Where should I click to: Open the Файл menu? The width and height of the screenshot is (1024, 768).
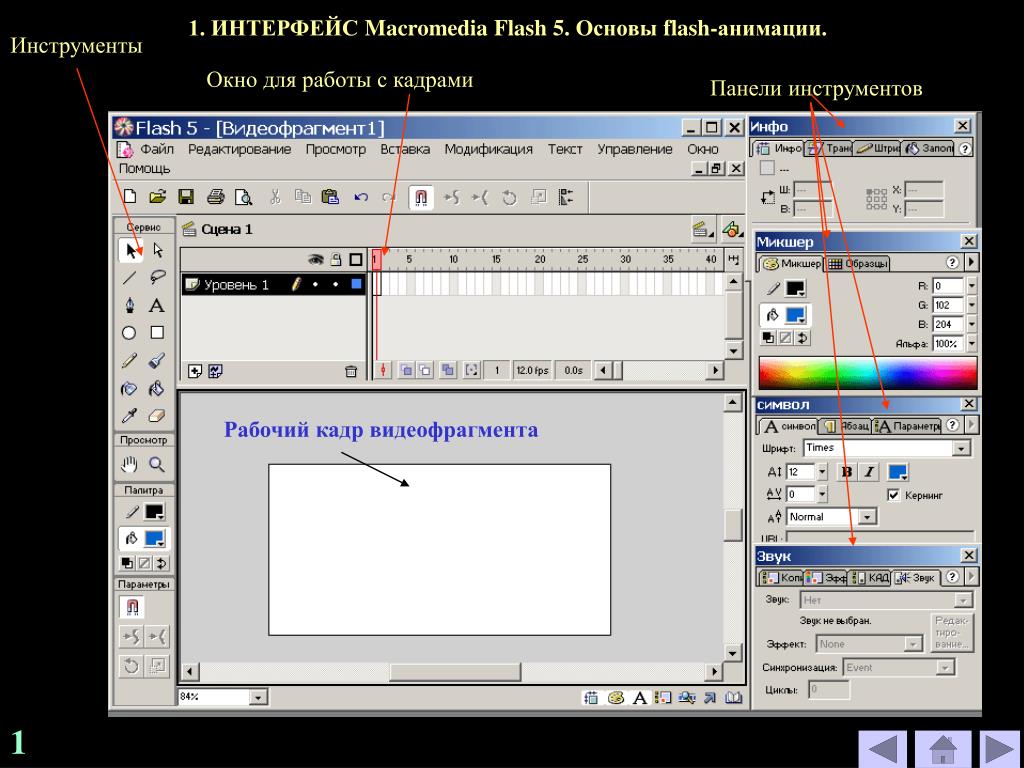click(x=157, y=149)
